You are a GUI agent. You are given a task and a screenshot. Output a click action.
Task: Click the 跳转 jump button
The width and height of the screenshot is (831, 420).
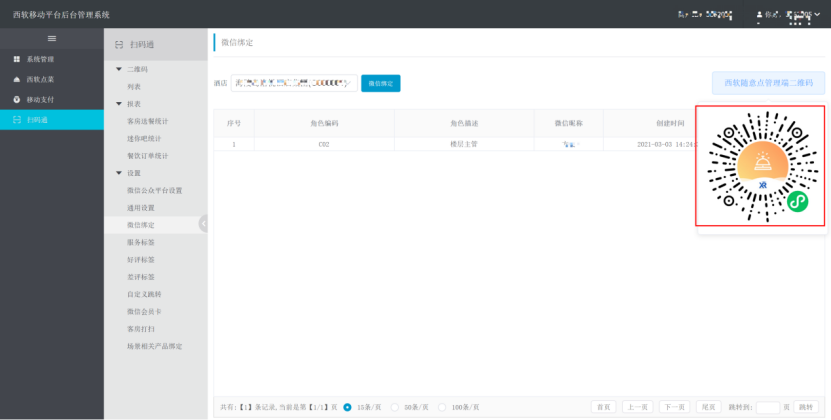tap(806, 407)
